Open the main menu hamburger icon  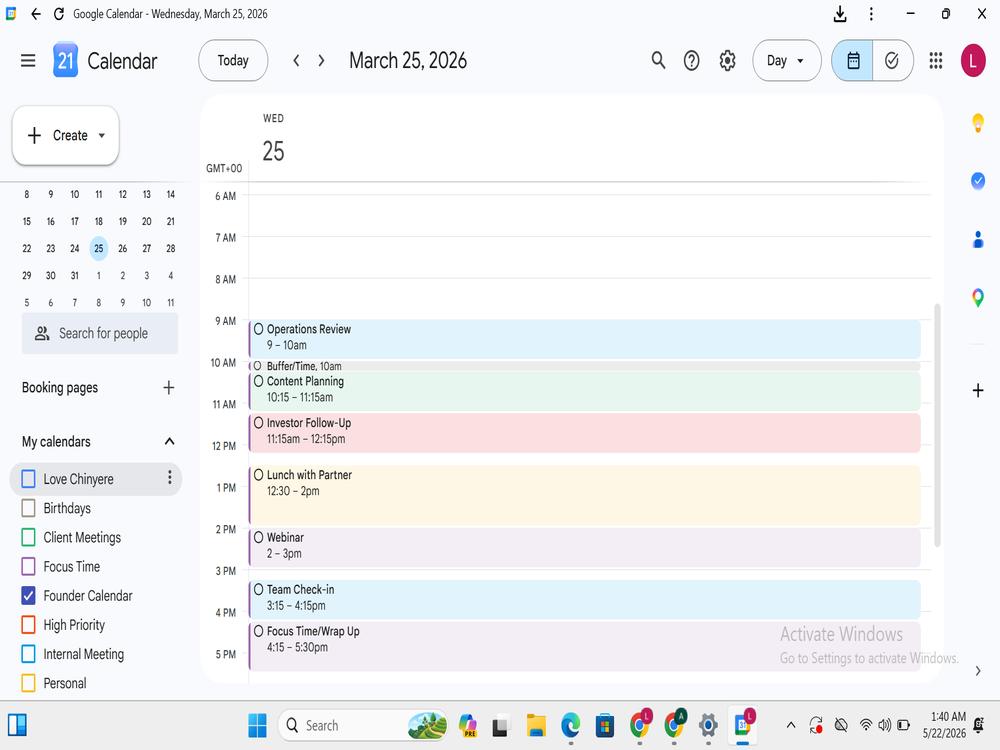28,61
